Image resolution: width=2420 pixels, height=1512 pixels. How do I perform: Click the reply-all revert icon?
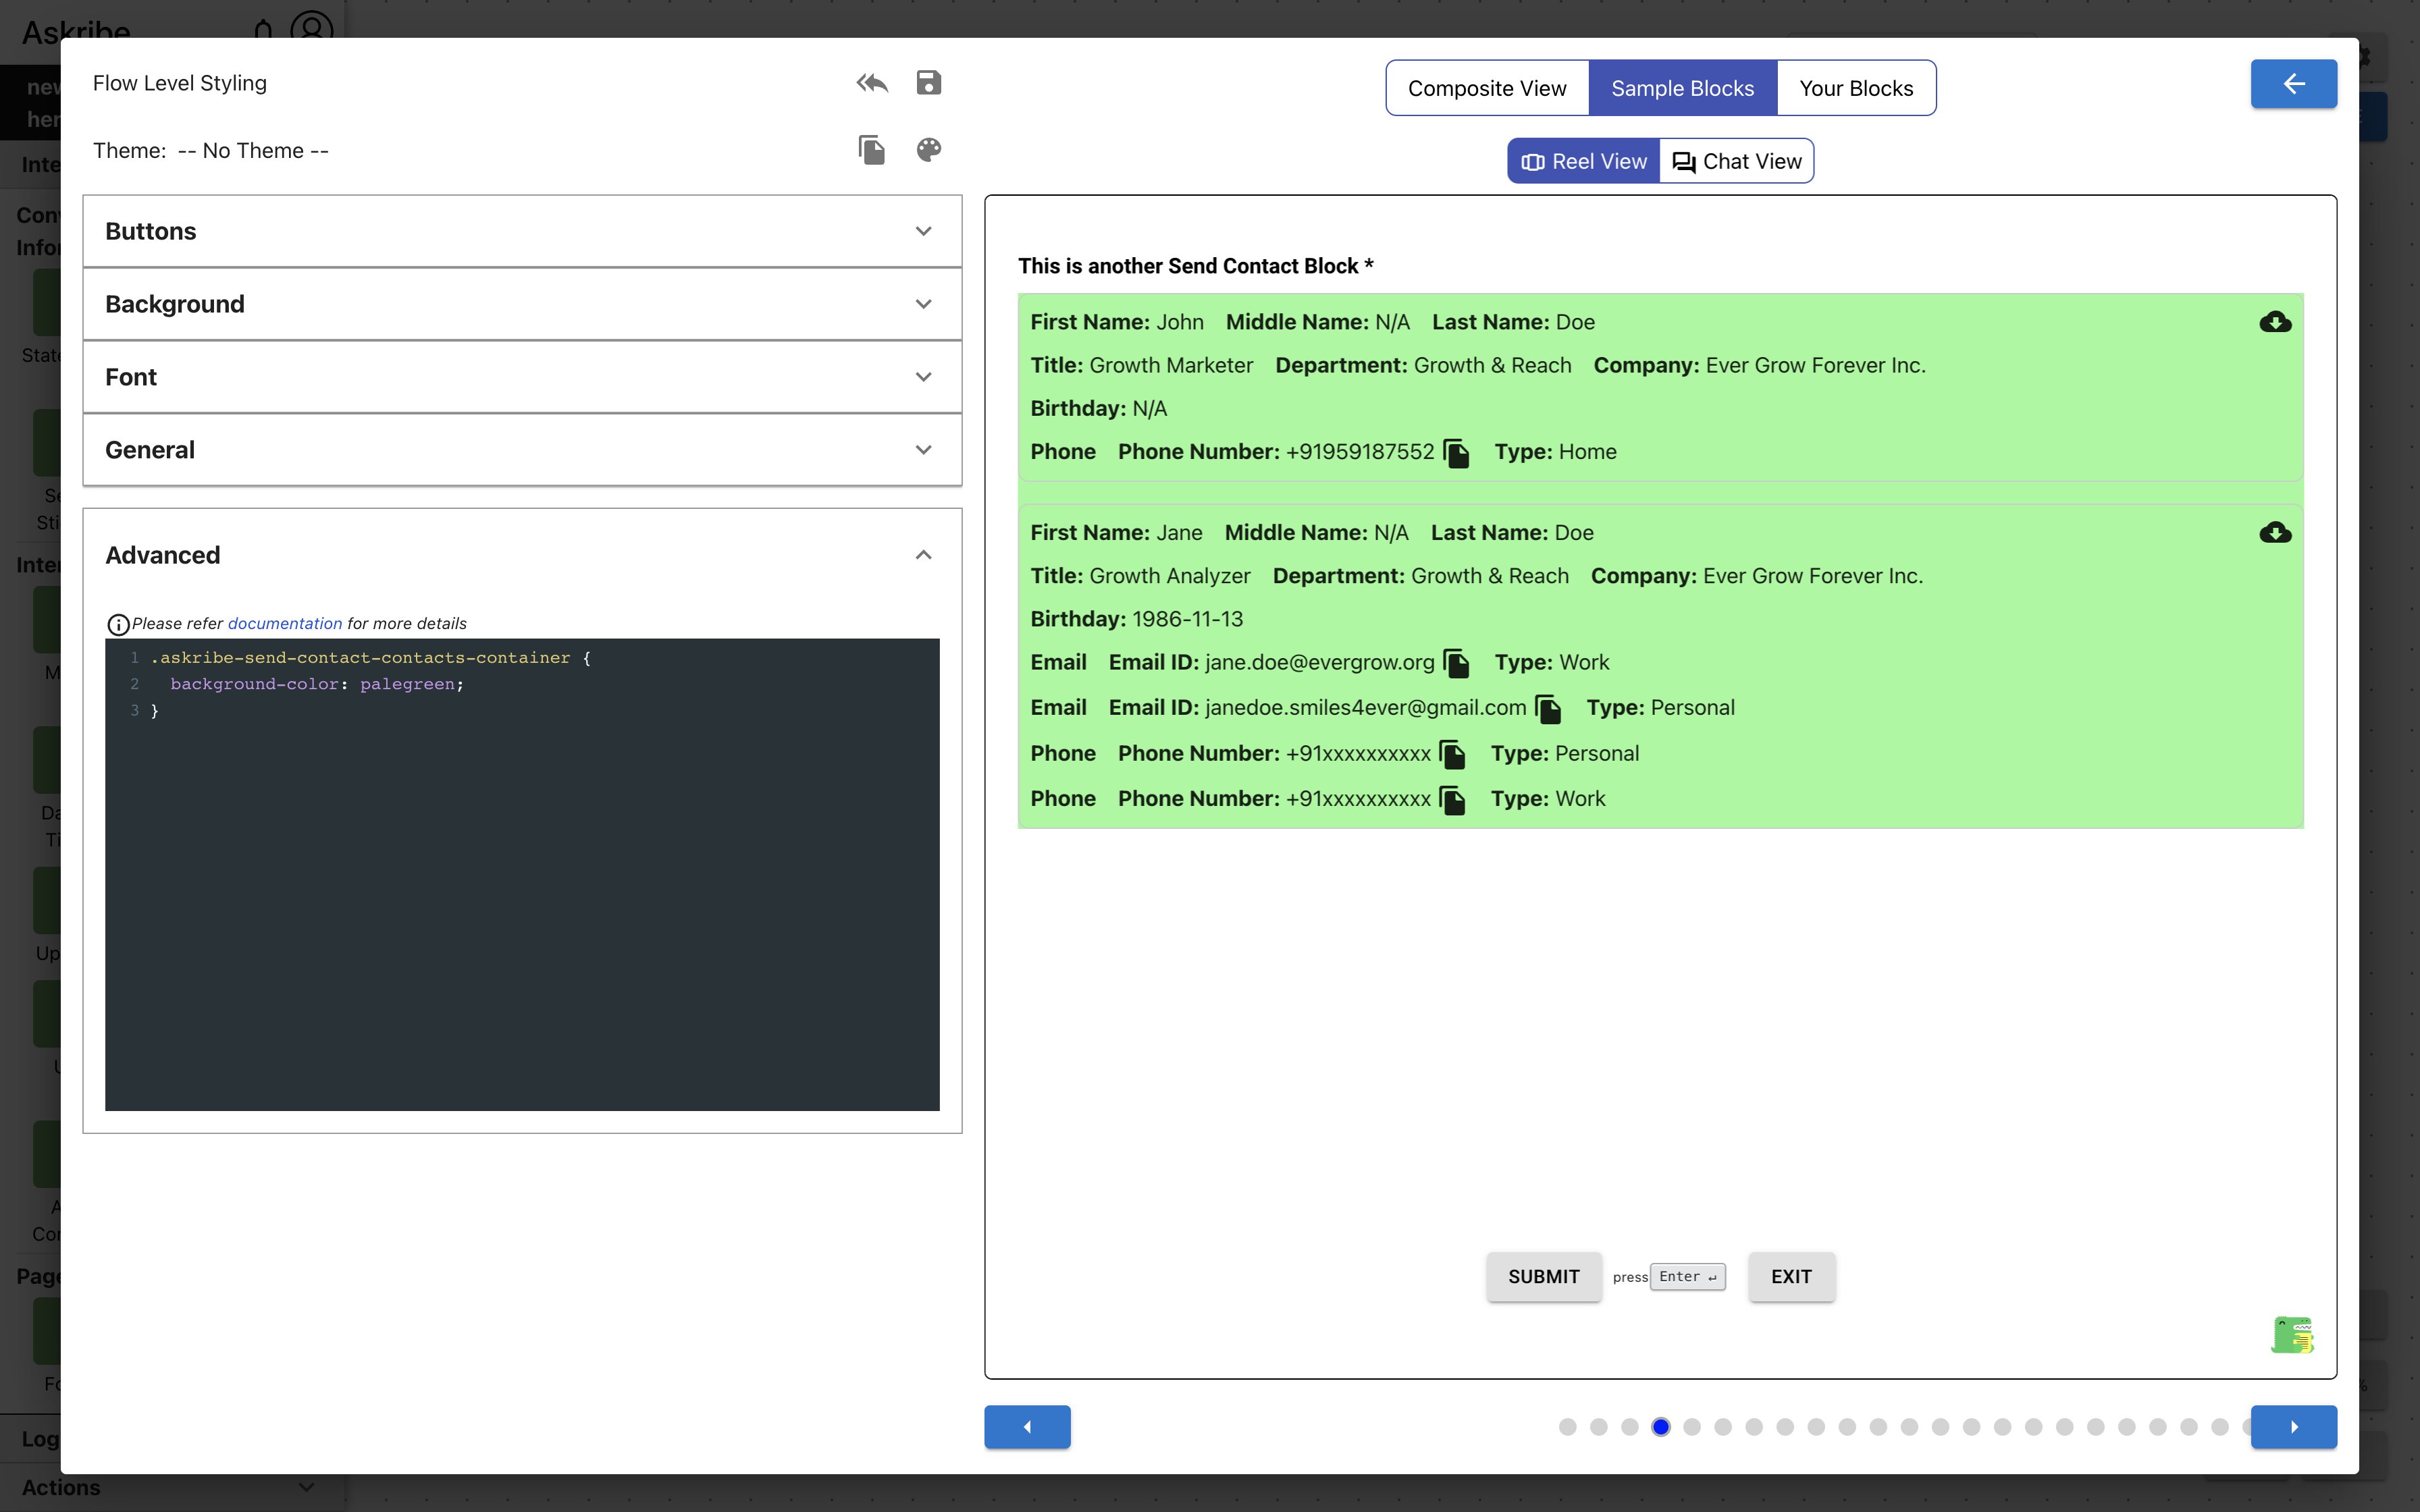tap(871, 83)
